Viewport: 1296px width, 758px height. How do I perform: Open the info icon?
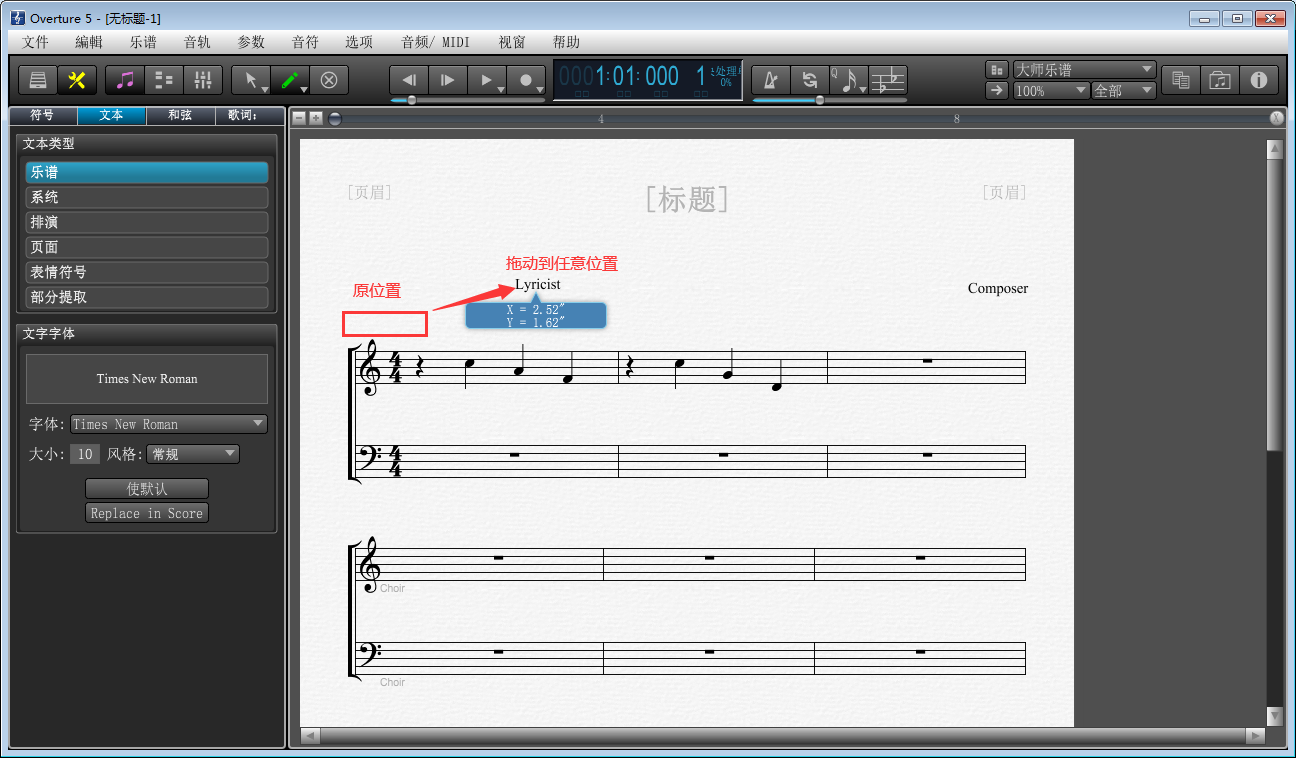click(x=1259, y=80)
